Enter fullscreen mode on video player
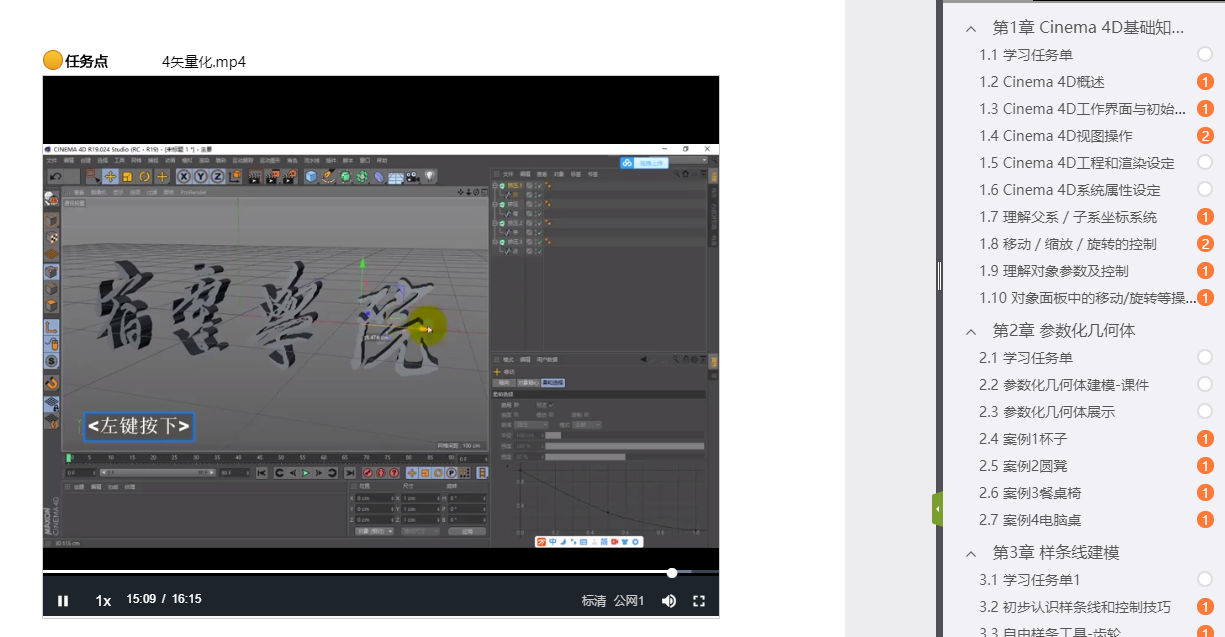Image resolution: width=1225 pixels, height=637 pixels. pos(699,601)
